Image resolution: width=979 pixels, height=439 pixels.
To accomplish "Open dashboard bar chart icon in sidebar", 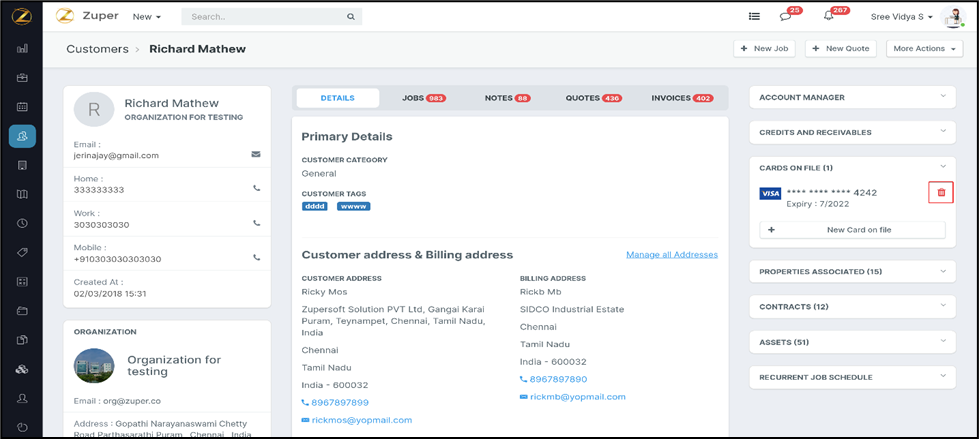I will click(x=22, y=48).
